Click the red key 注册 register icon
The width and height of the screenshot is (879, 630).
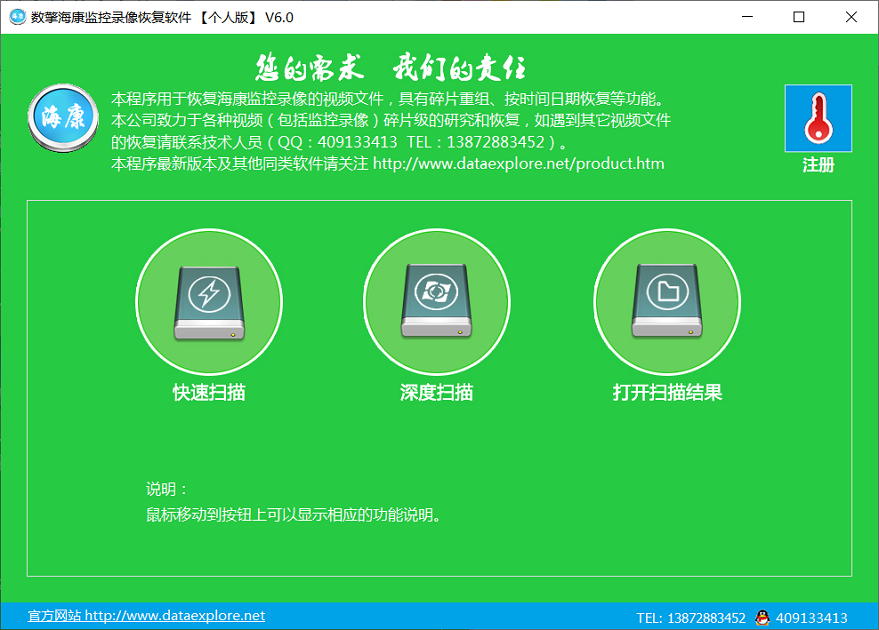(818, 118)
